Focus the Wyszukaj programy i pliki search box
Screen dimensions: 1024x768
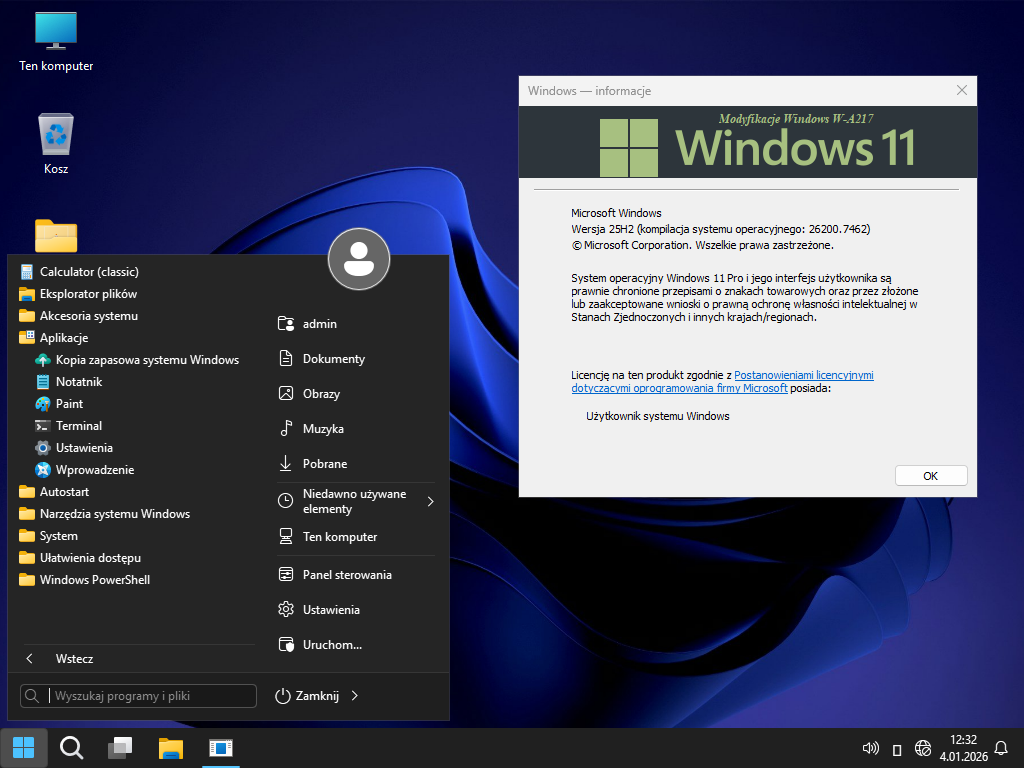[x=150, y=696]
